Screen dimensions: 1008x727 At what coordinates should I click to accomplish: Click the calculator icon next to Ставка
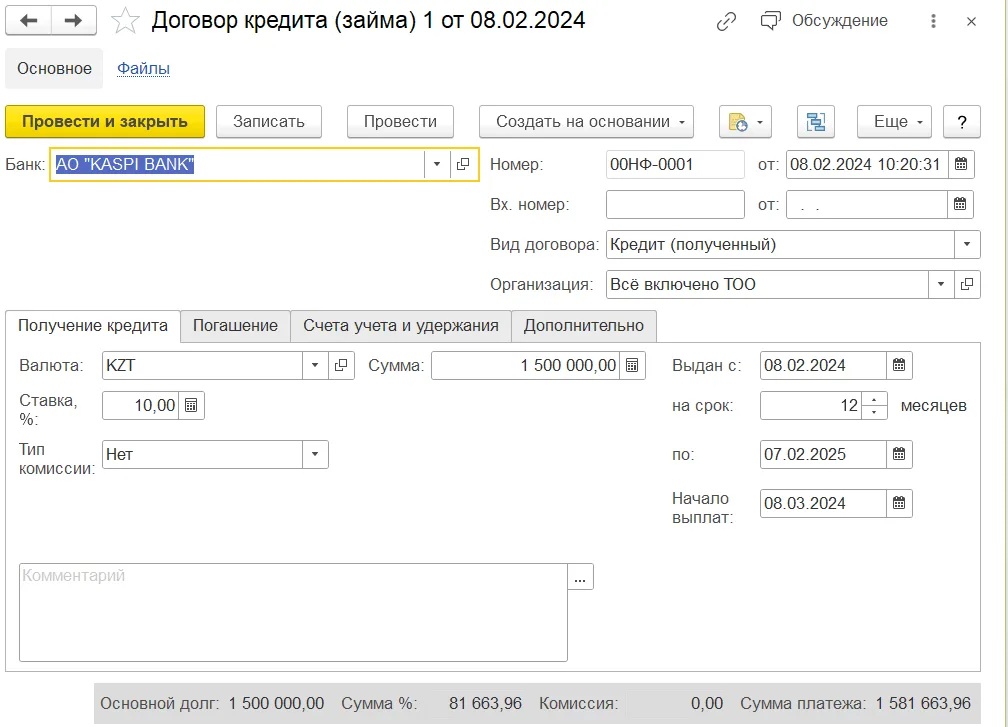[192, 406]
